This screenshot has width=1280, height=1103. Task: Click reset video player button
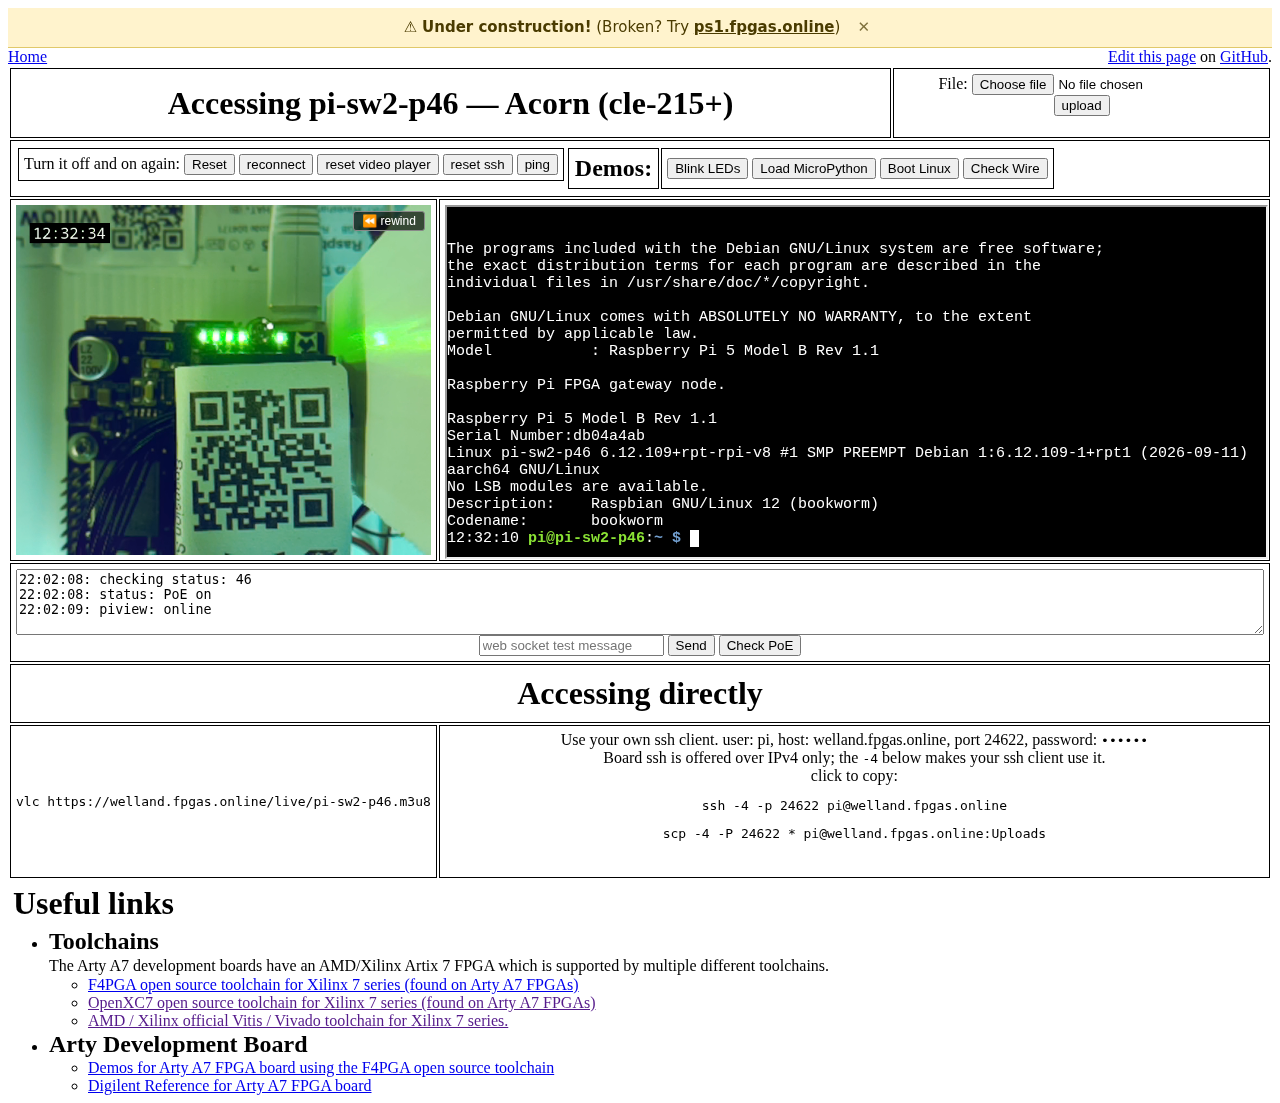pos(378,165)
